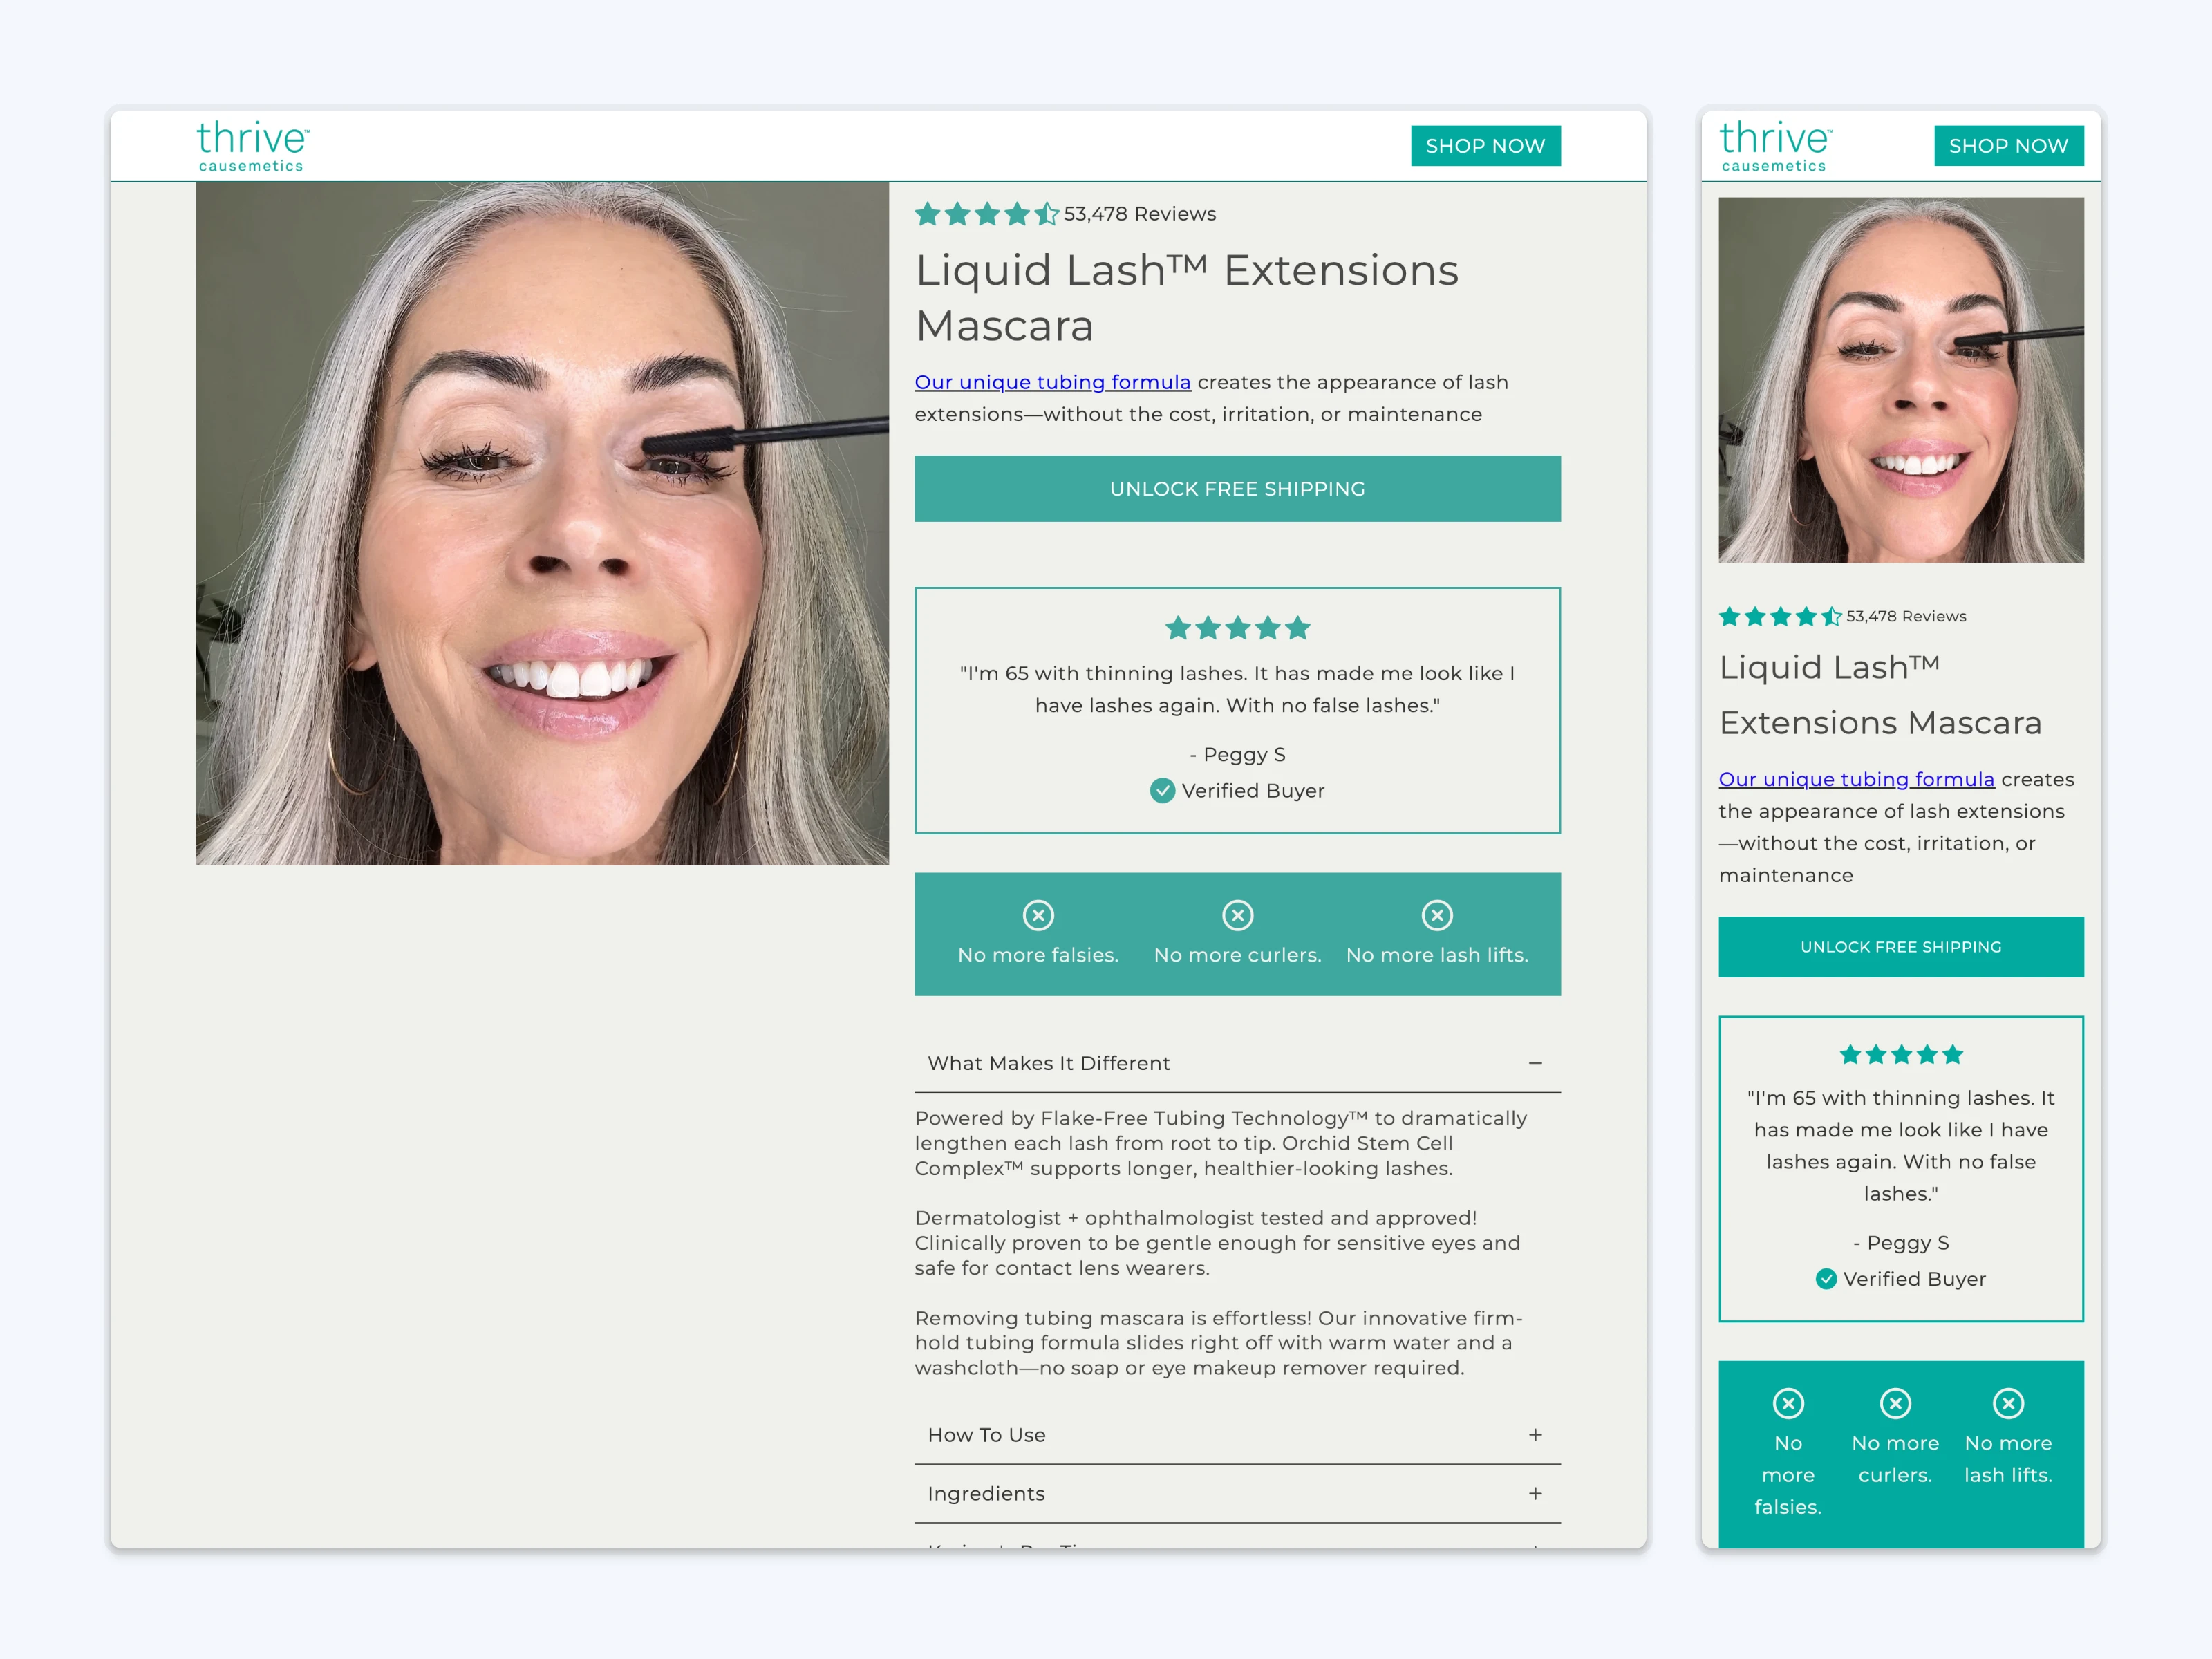Click 'No more lash lifts.' text in mobile banner
Image resolution: width=2212 pixels, height=1659 pixels.
(x=2008, y=1459)
